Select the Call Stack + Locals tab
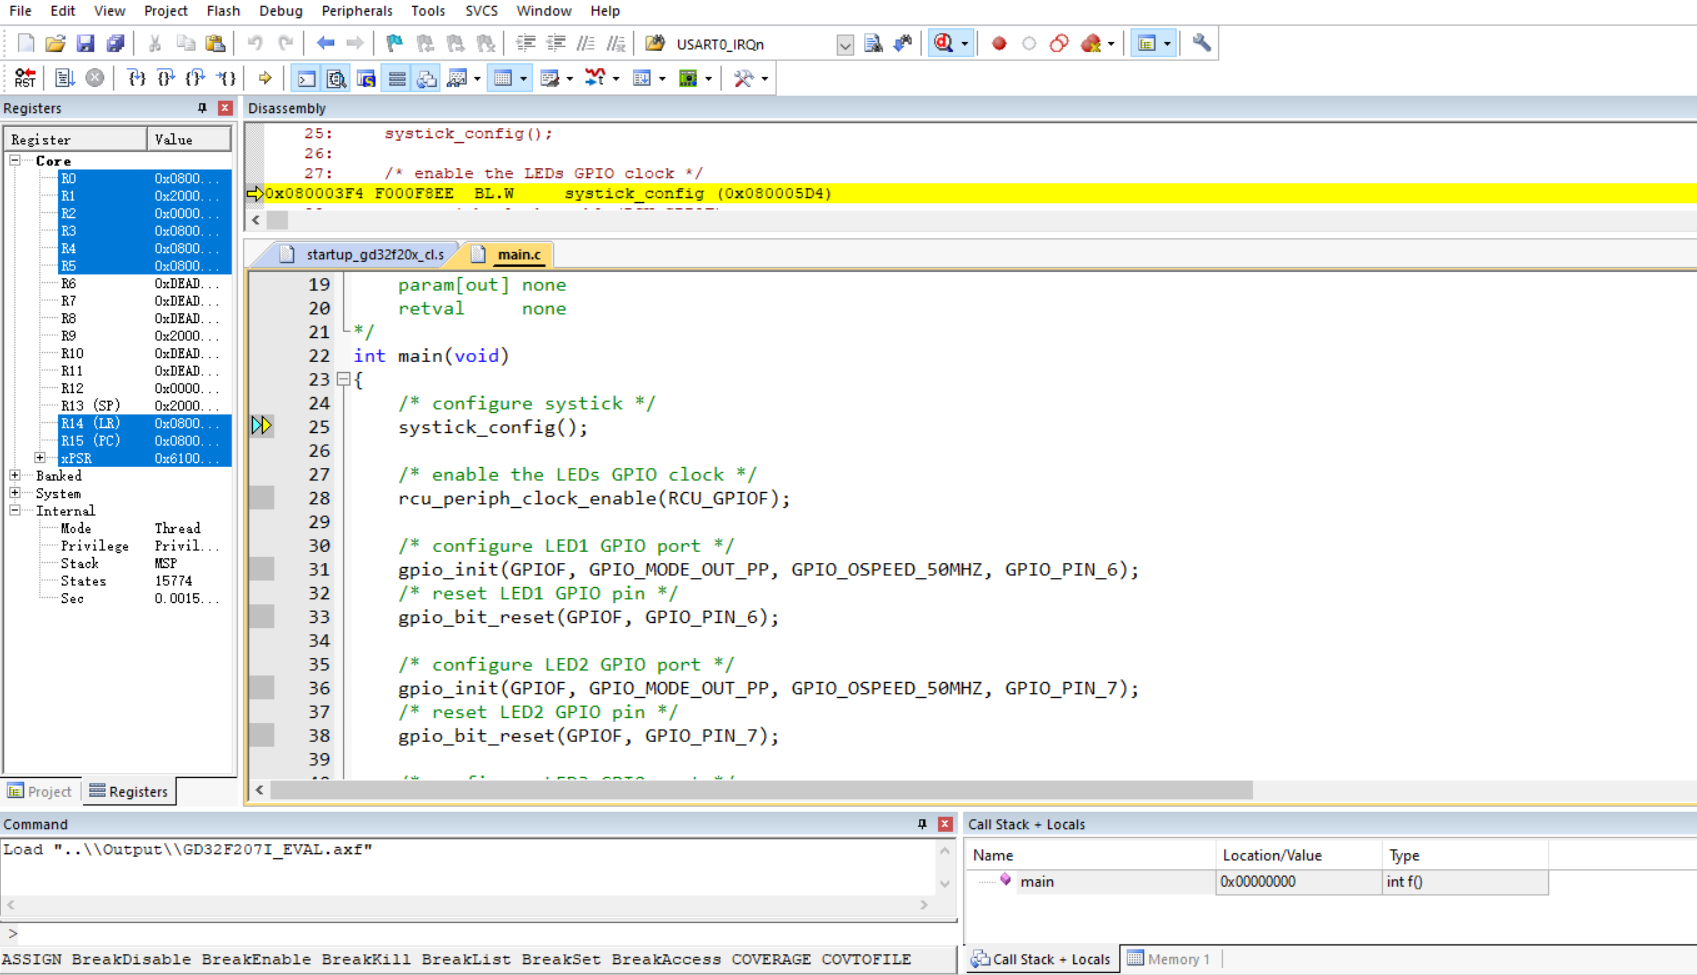The width and height of the screenshot is (1697, 975). click(x=1041, y=959)
